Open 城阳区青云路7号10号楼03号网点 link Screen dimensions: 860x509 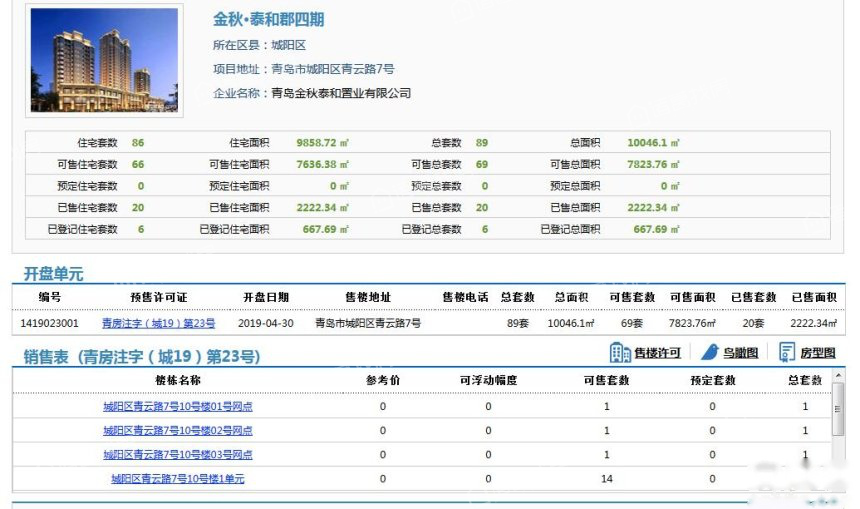click(178, 455)
